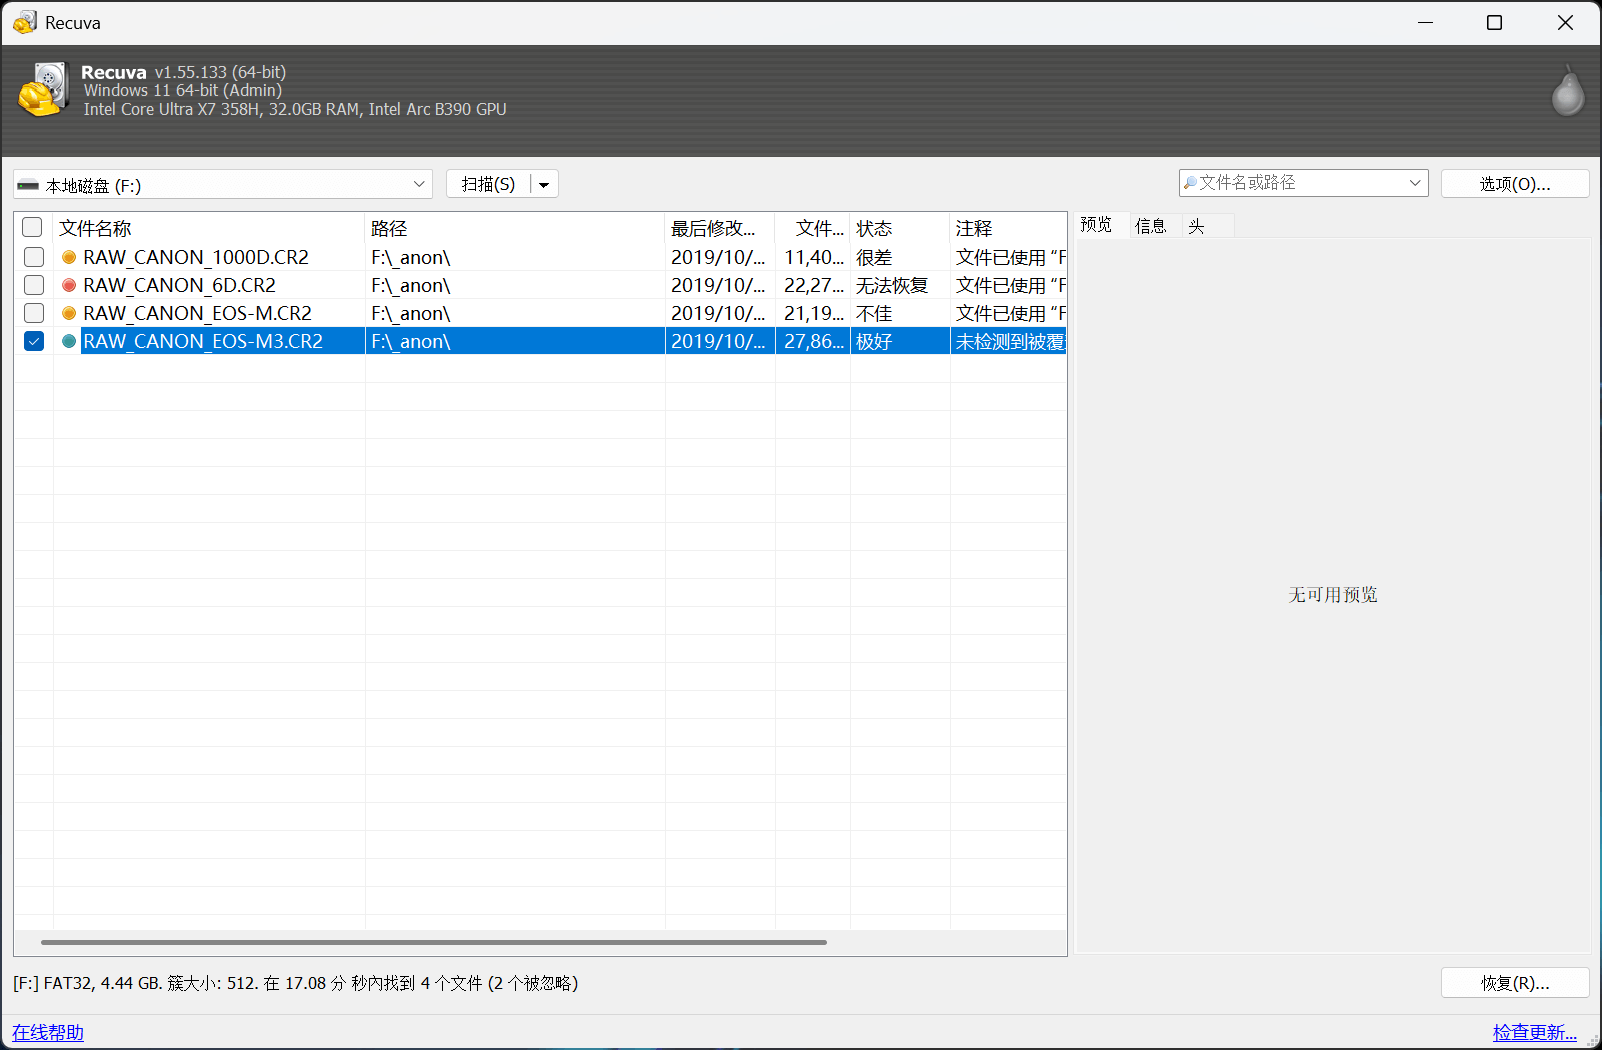
Task: Toggle the select-all checkbox in header
Action: pos(32,227)
